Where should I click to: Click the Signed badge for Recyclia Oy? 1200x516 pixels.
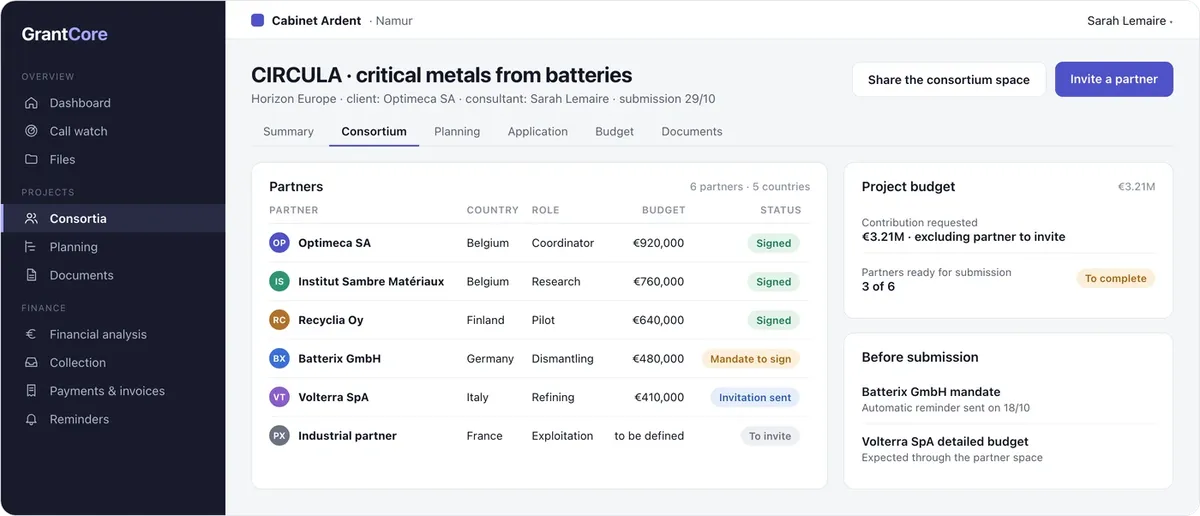(x=774, y=320)
